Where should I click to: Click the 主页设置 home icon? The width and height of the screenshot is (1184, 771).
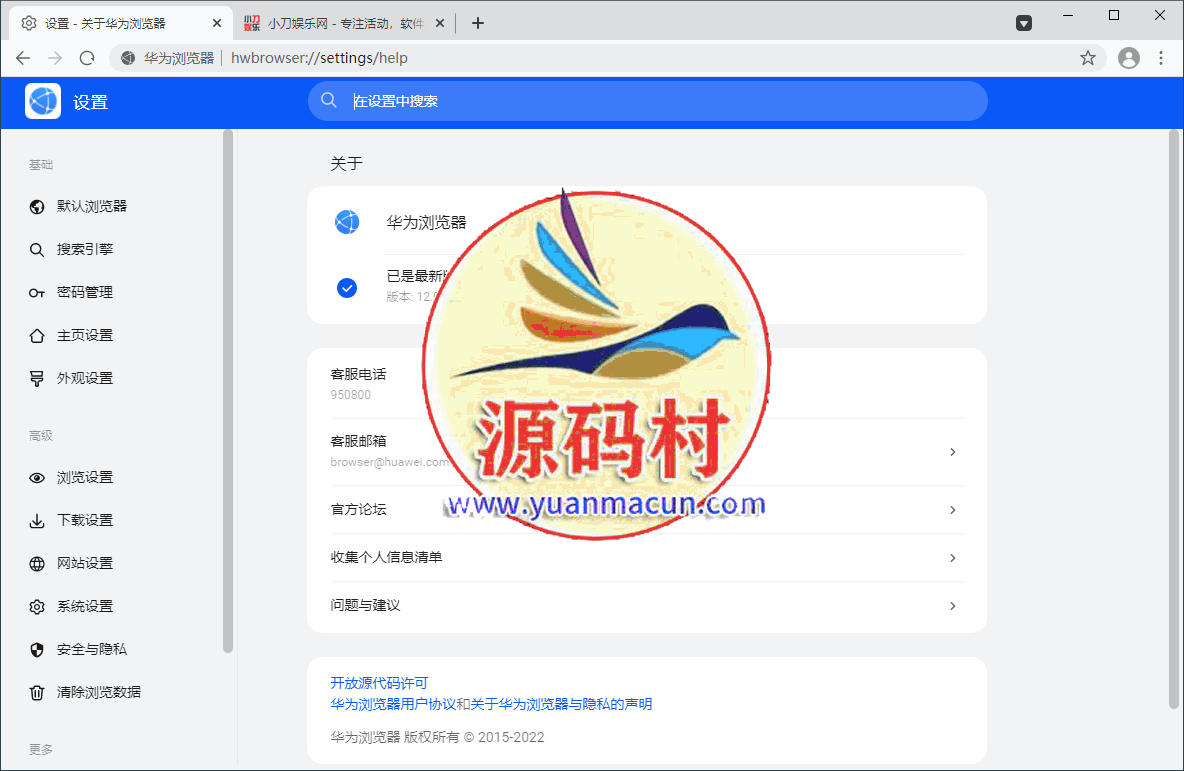[x=36, y=335]
